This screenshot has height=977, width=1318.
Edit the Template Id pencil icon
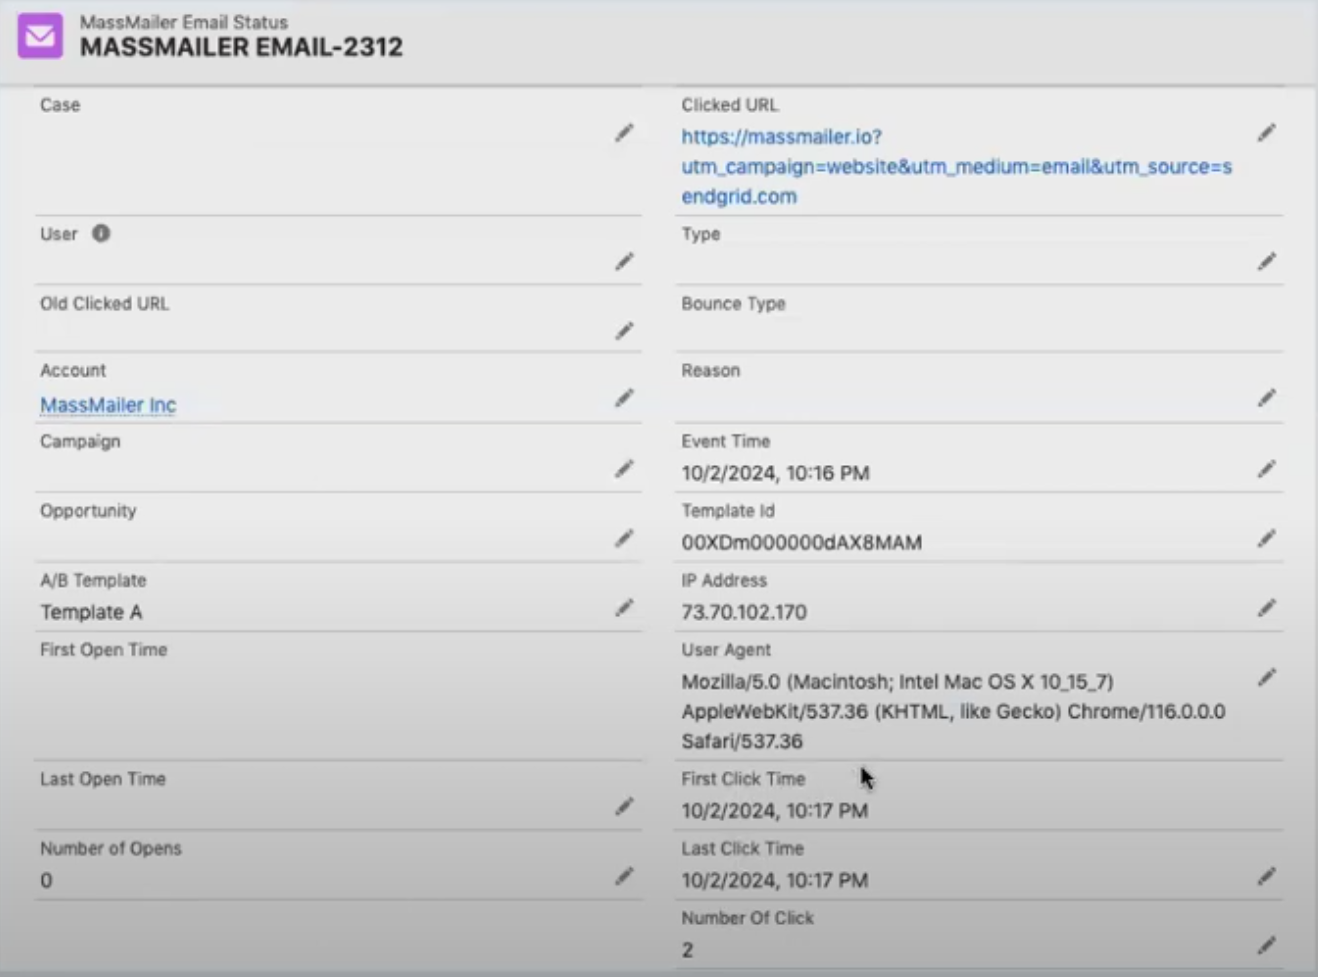[x=1266, y=539]
